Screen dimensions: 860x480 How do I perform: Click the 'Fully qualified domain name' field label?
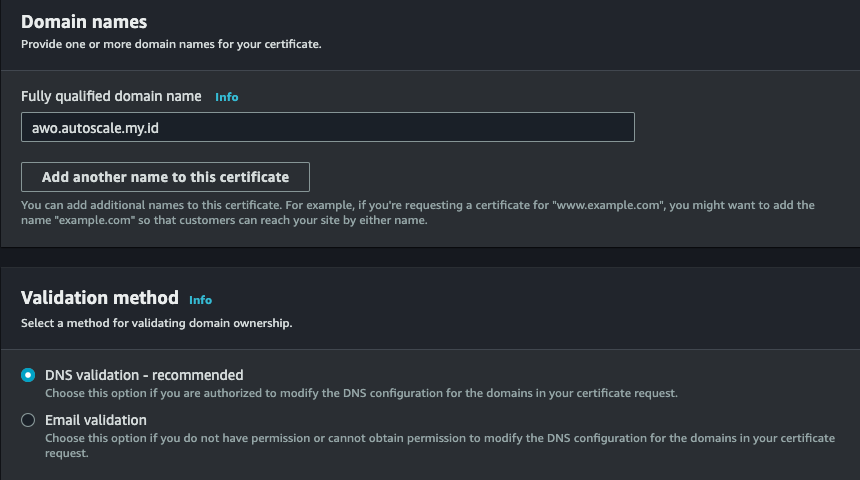click(111, 97)
